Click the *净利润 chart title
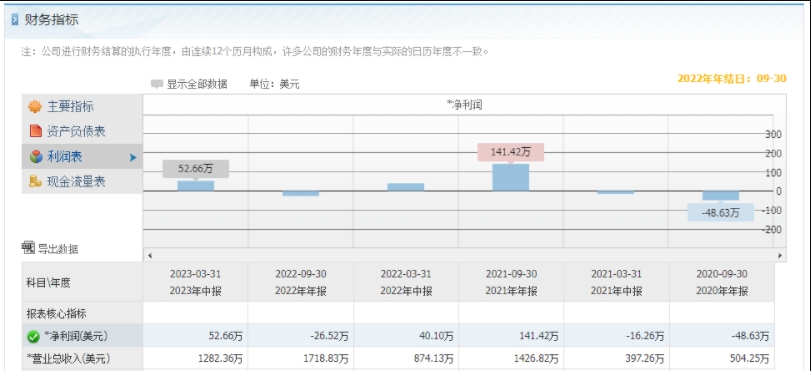Screen dimensions: 811x371 pos(464,105)
